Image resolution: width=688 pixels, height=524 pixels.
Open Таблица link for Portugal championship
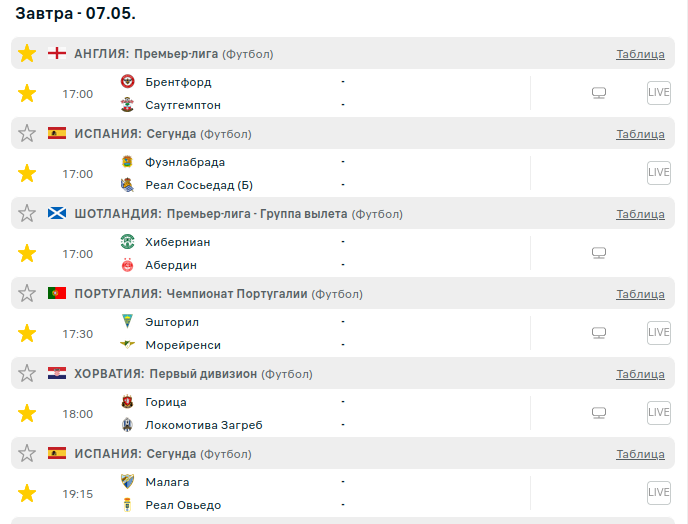click(x=640, y=294)
